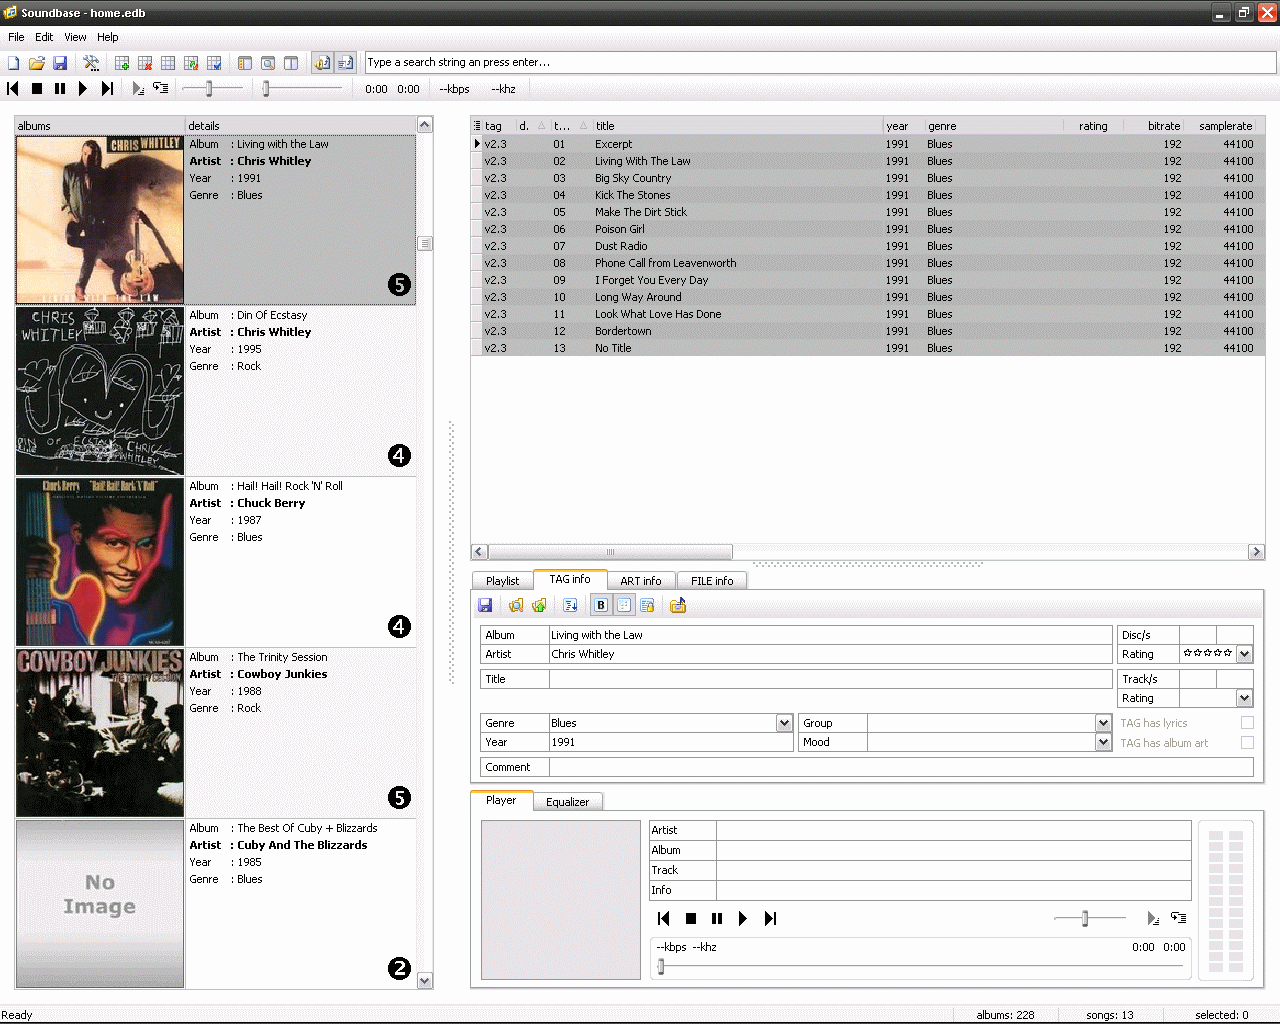Click the music folder icon in TAG toolbar
The height and width of the screenshot is (1024, 1280).
(678, 605)
